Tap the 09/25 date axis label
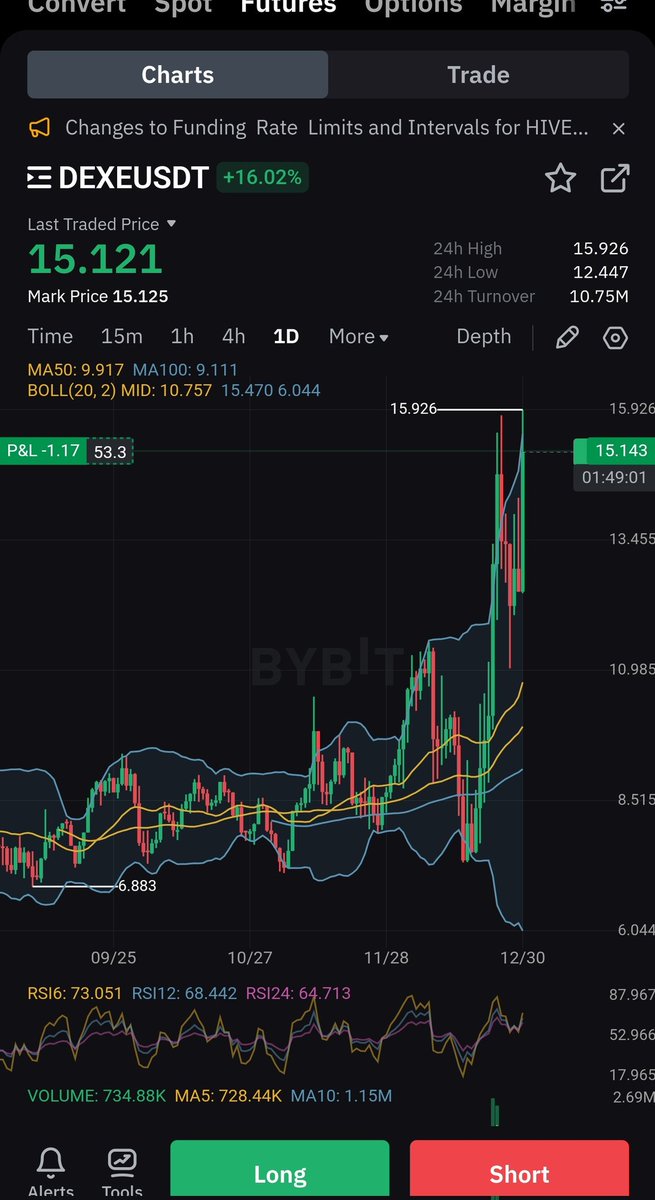The height and width of the screenshot is (1200, 655). coord(113,958)
